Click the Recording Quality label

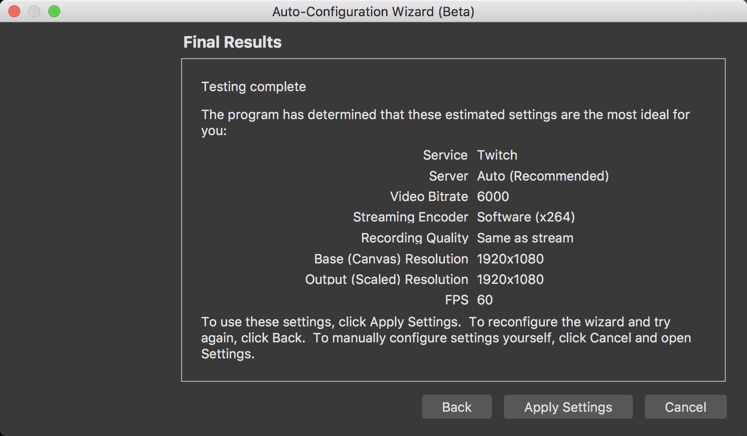(x=414, y=238)
